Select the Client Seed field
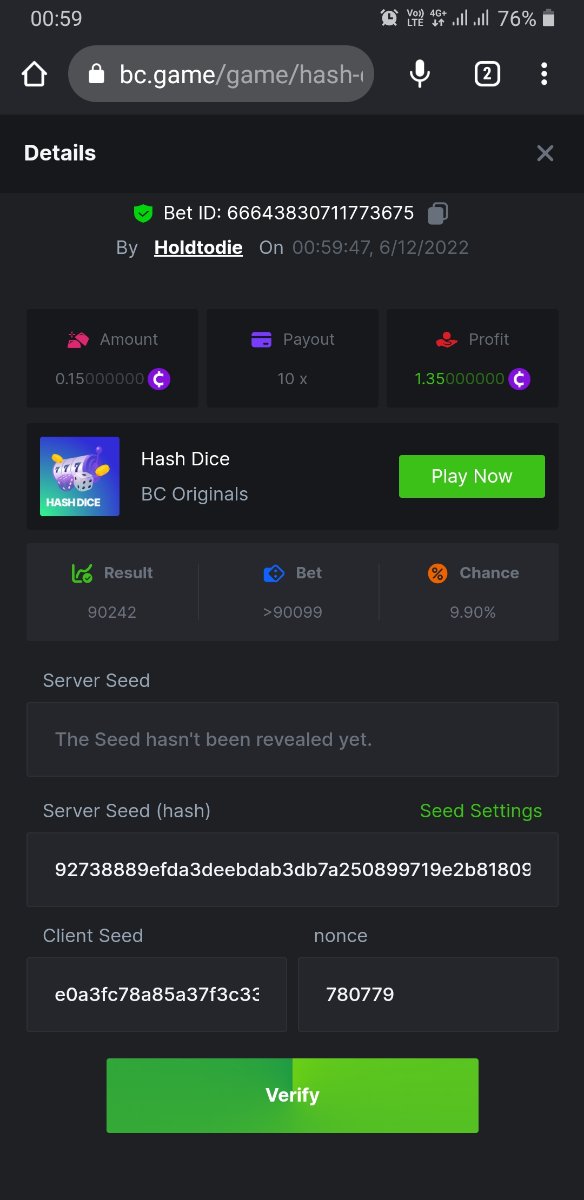 pyautogui.click(x=157, y=994)
